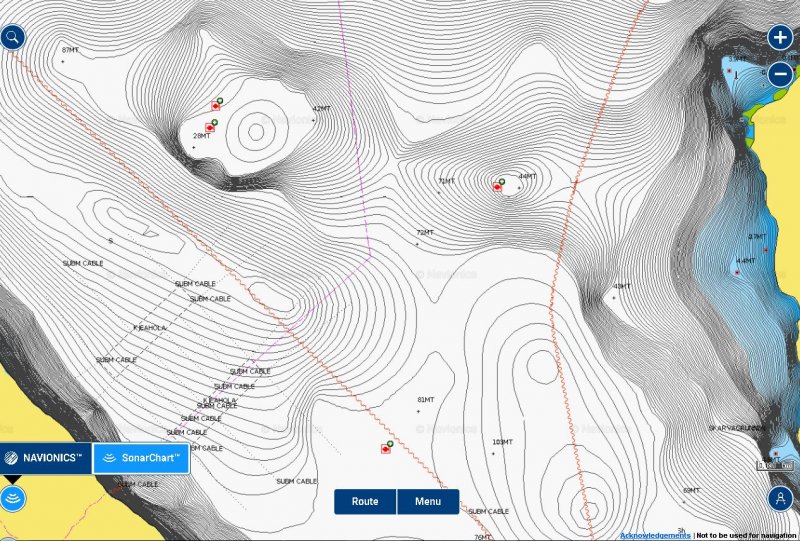Click the Route button
The width and height of the screenshot is (800, 541).
point(365,501)
